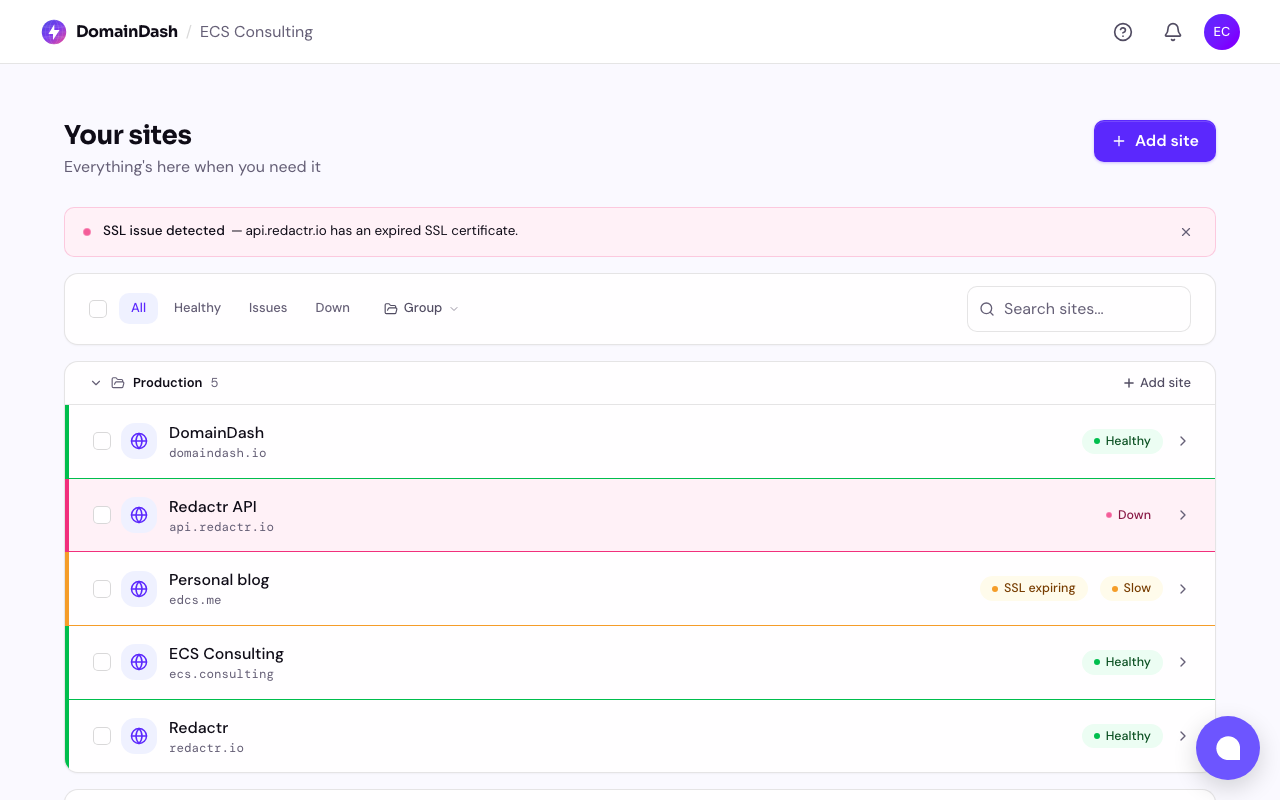Image resolution: width=1280 pixels, height=800 pixels.
Task: Dismiss the SSL issue alert banner
Action: click(1186, 232)
